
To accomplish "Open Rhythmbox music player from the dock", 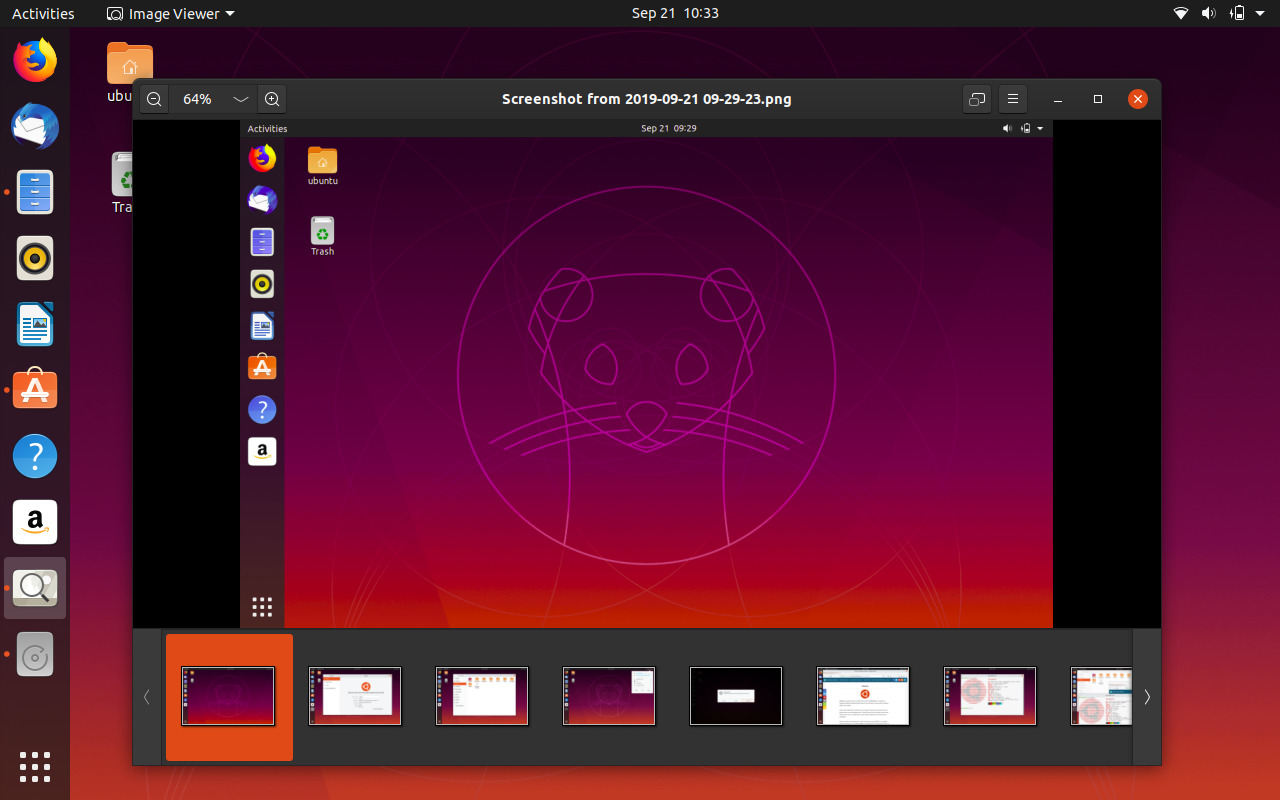I will tap(35, 258).
